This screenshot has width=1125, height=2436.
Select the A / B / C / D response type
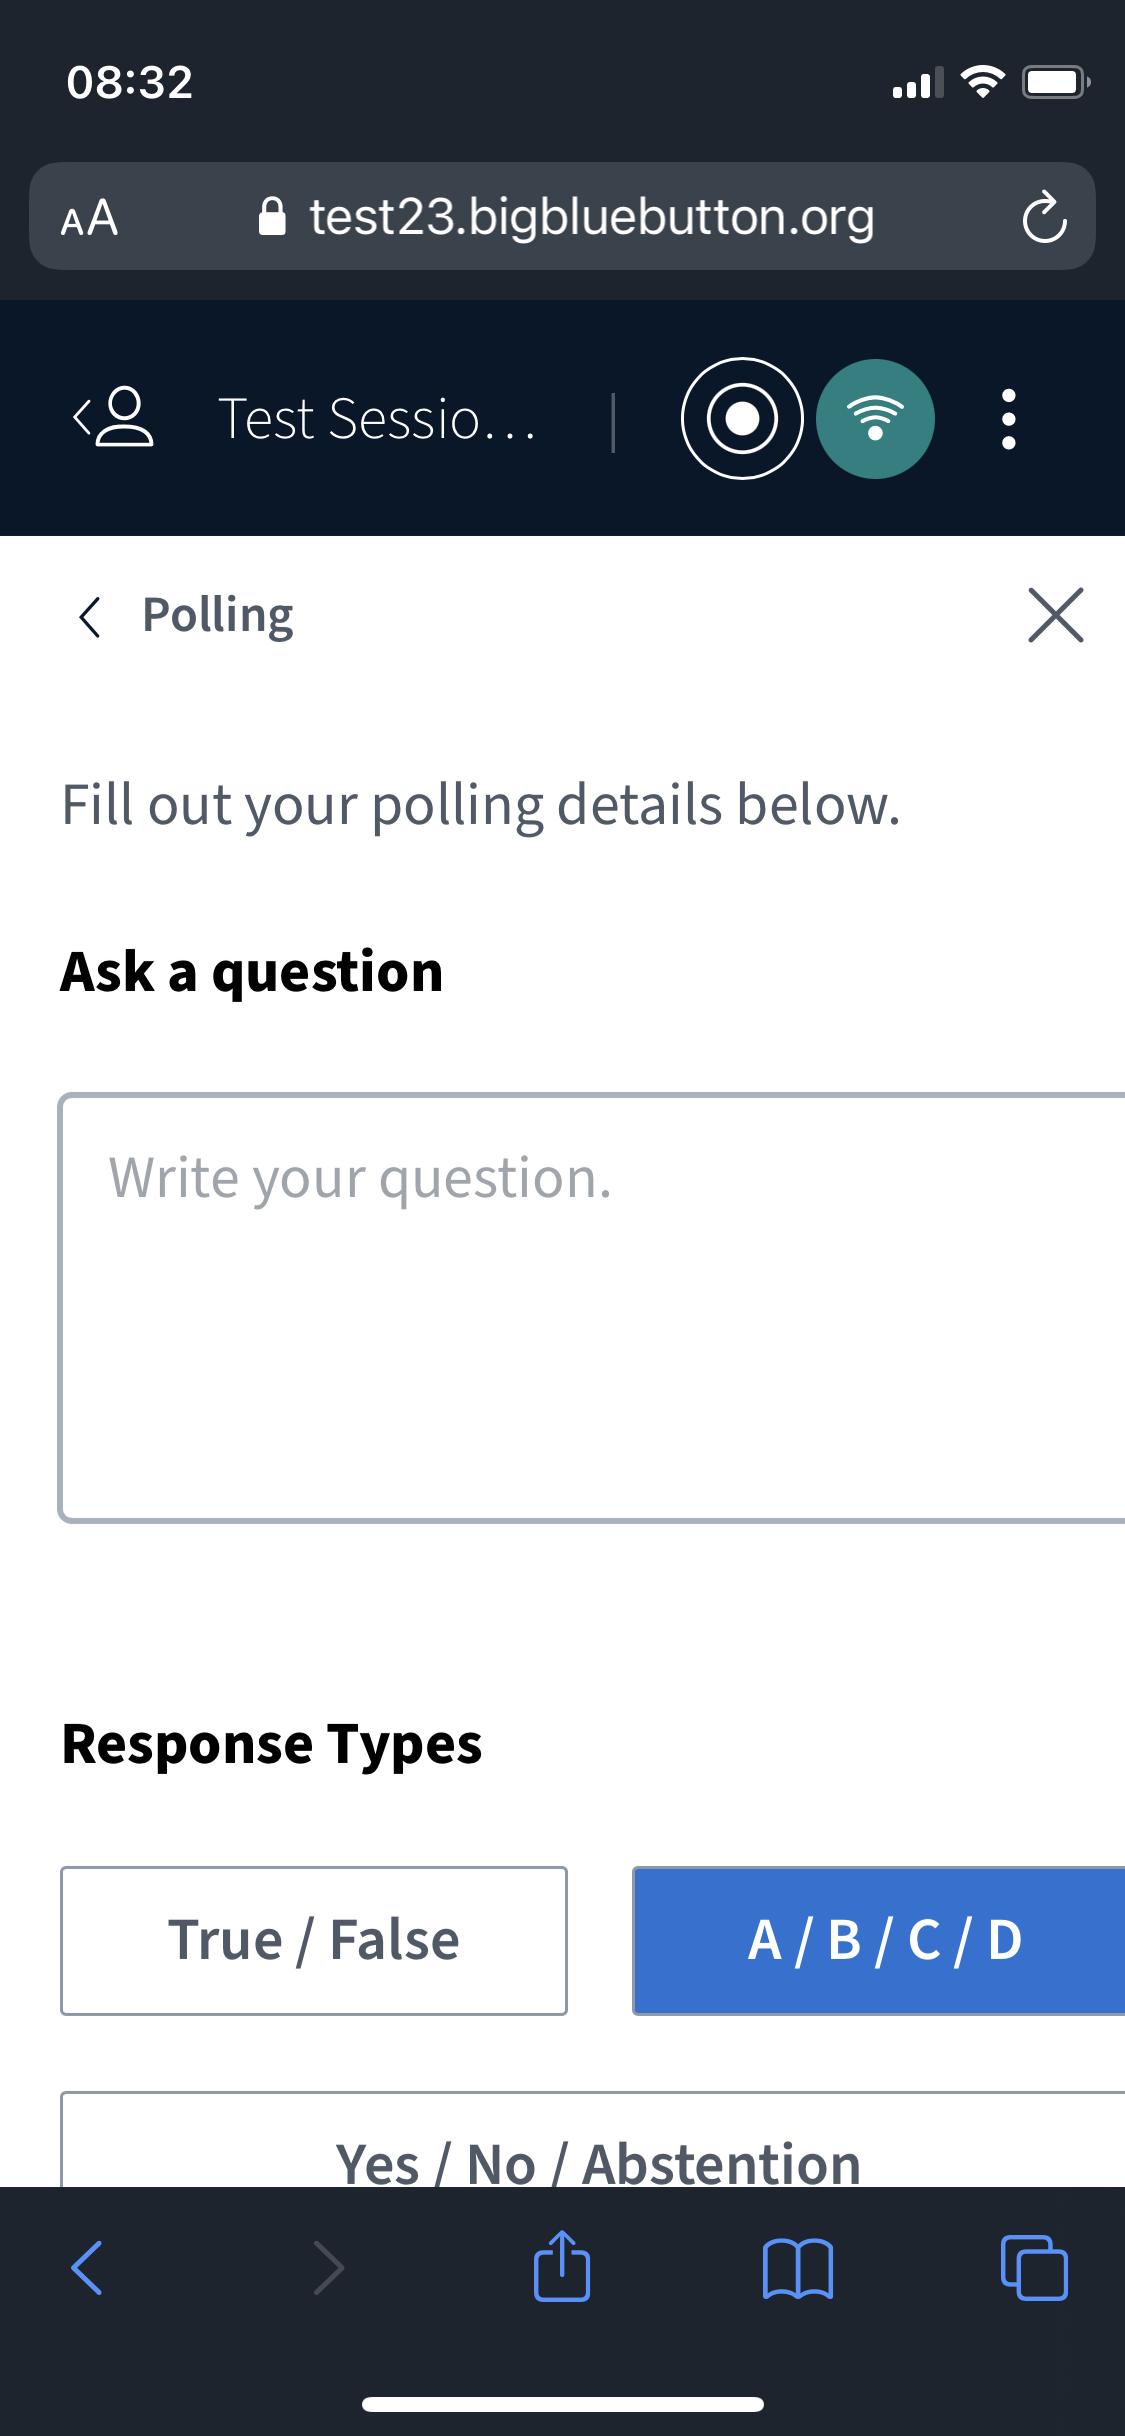884,1938
